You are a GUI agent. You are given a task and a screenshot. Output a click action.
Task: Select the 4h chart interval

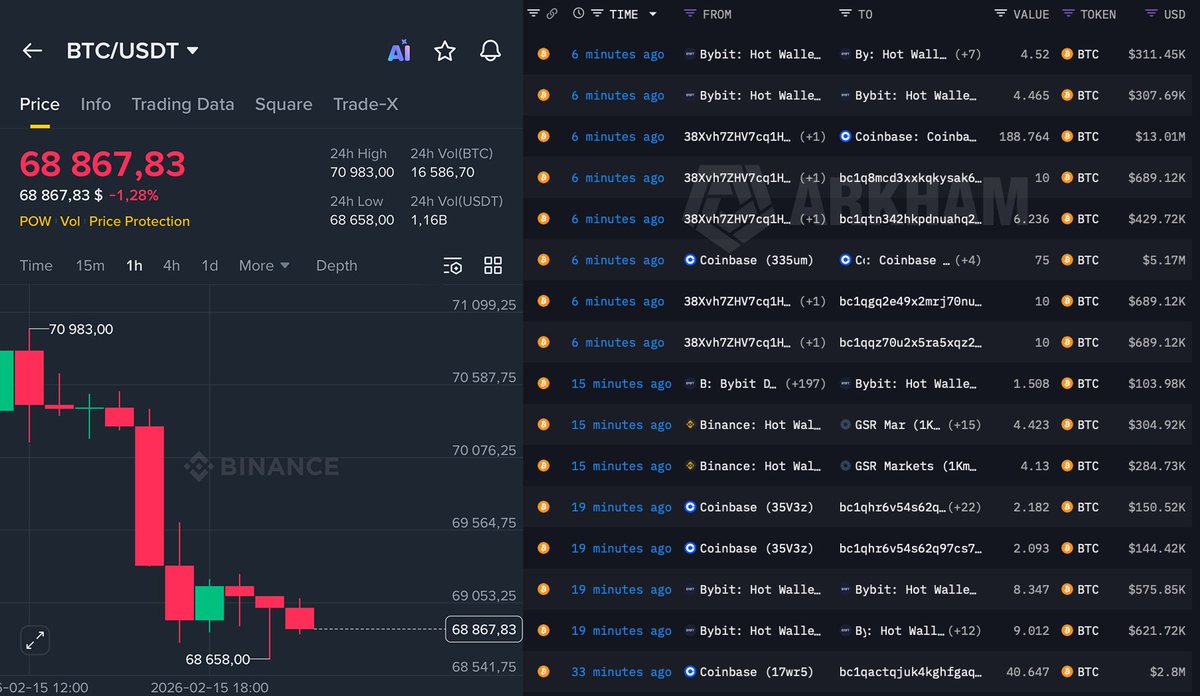click(172, 265)
